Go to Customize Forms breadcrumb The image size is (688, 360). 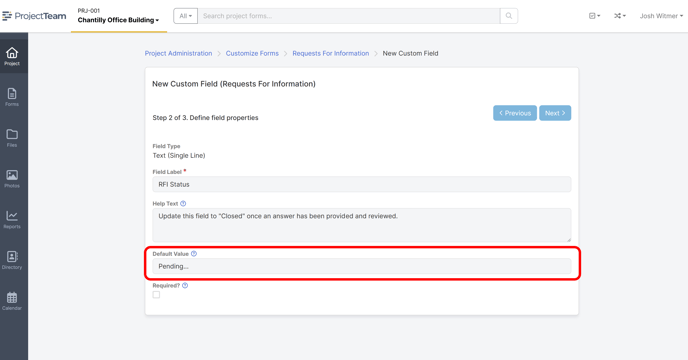pyautogui.click(x=252, y=53)
